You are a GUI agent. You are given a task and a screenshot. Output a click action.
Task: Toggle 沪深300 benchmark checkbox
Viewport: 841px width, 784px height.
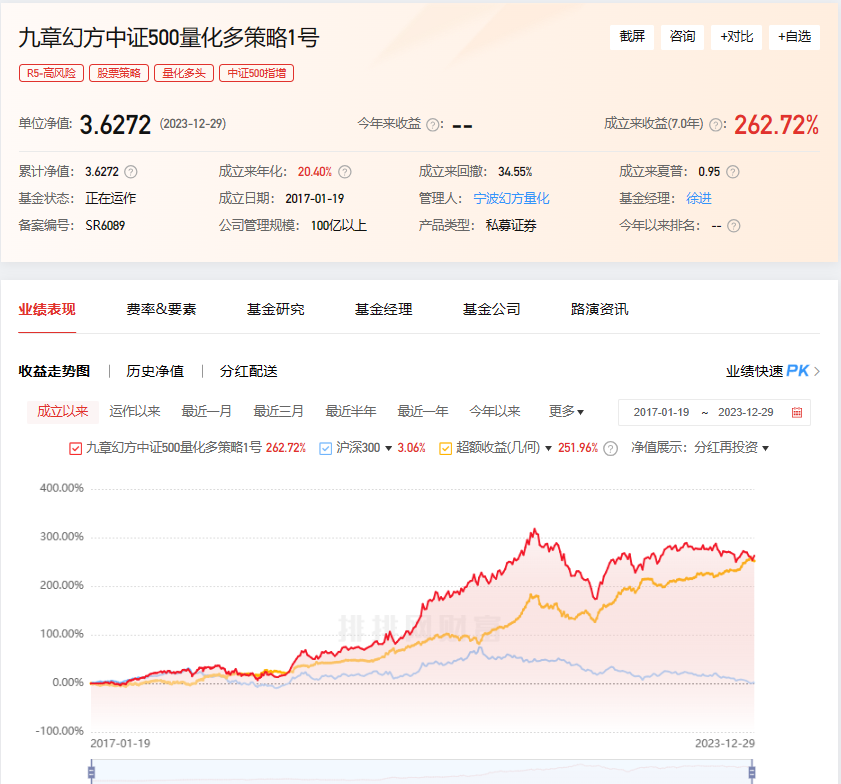(x=326, y=448)
